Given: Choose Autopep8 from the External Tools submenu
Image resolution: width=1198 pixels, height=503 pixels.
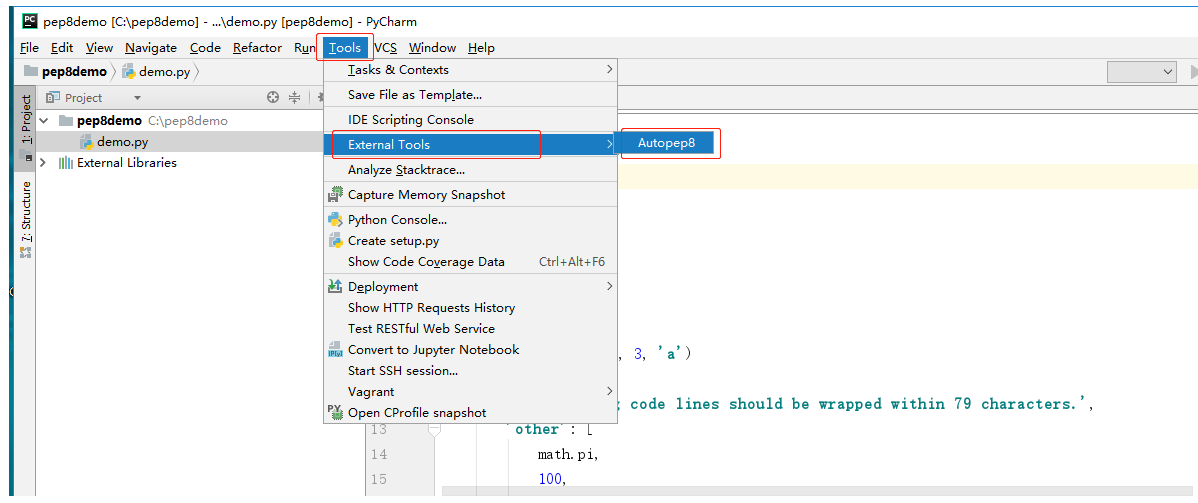Looking at the screenshot, I should pyautogui.click(x=667, y=144).
